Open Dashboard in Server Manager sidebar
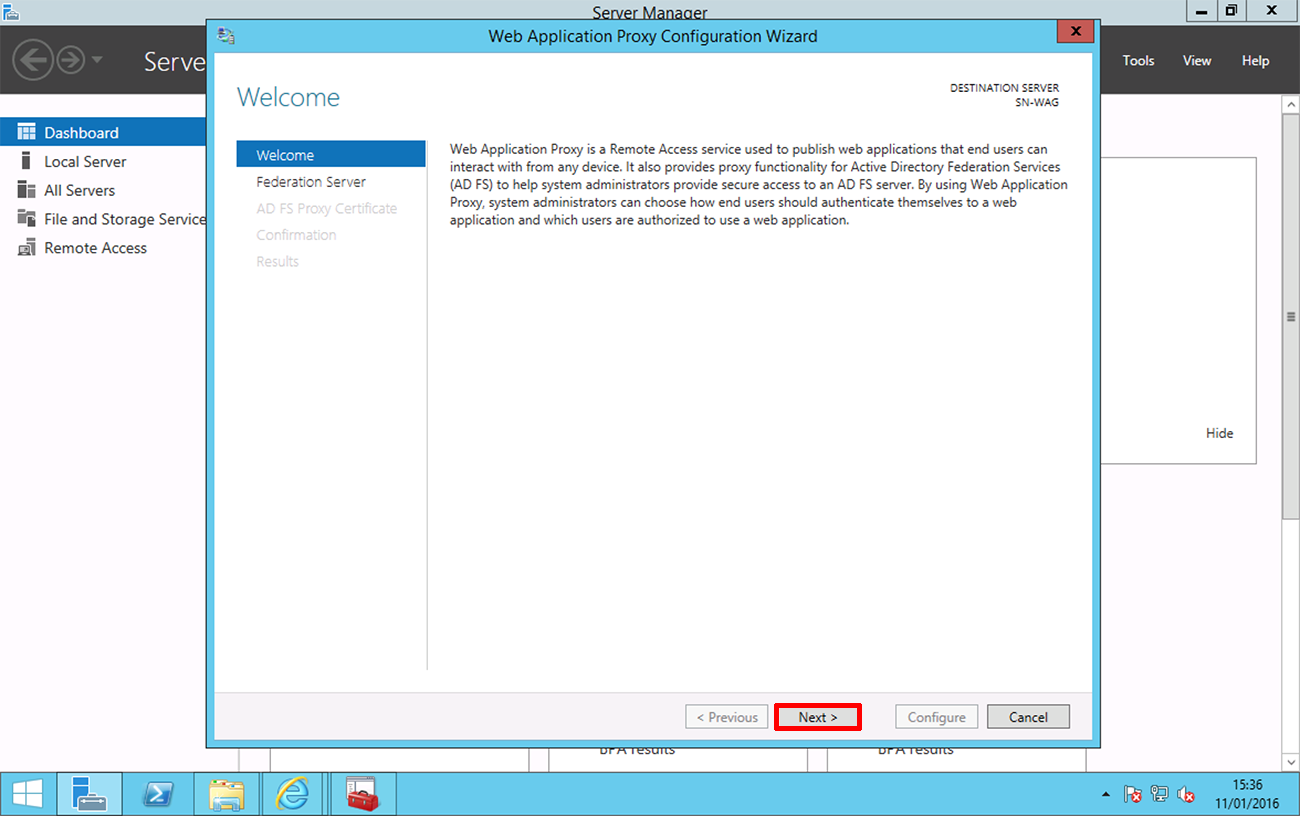1300x816 pixels. (x=103, y=133)
